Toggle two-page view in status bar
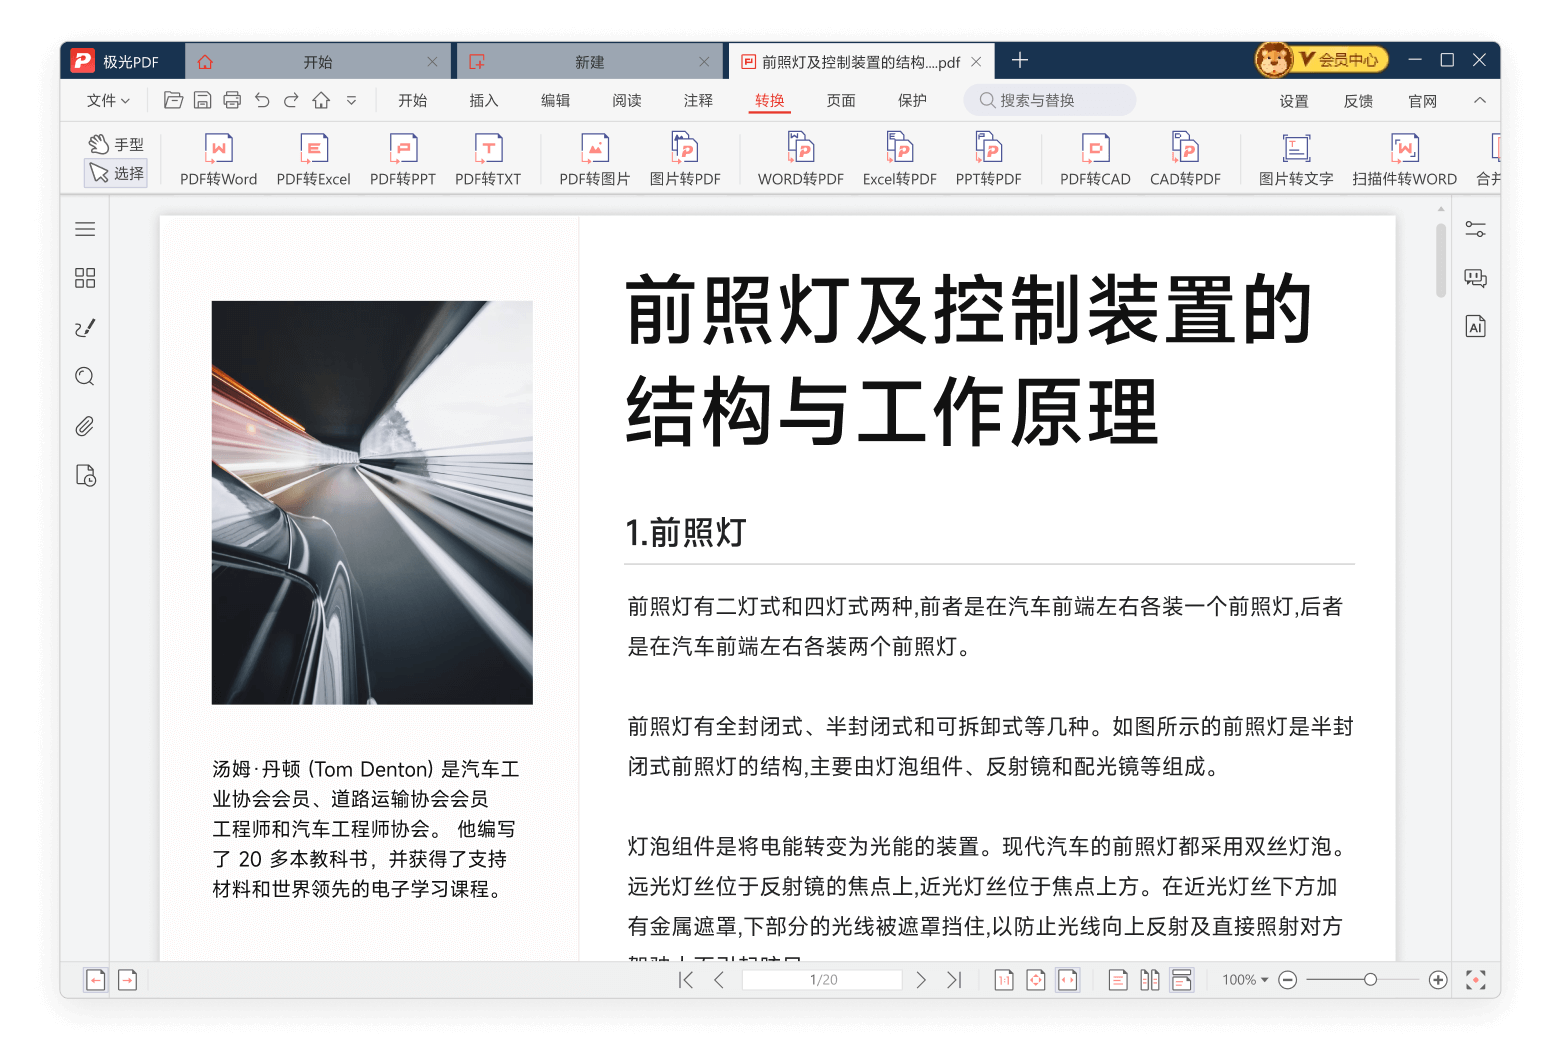This screenshot has width=1560, height=1040. 1150,980
